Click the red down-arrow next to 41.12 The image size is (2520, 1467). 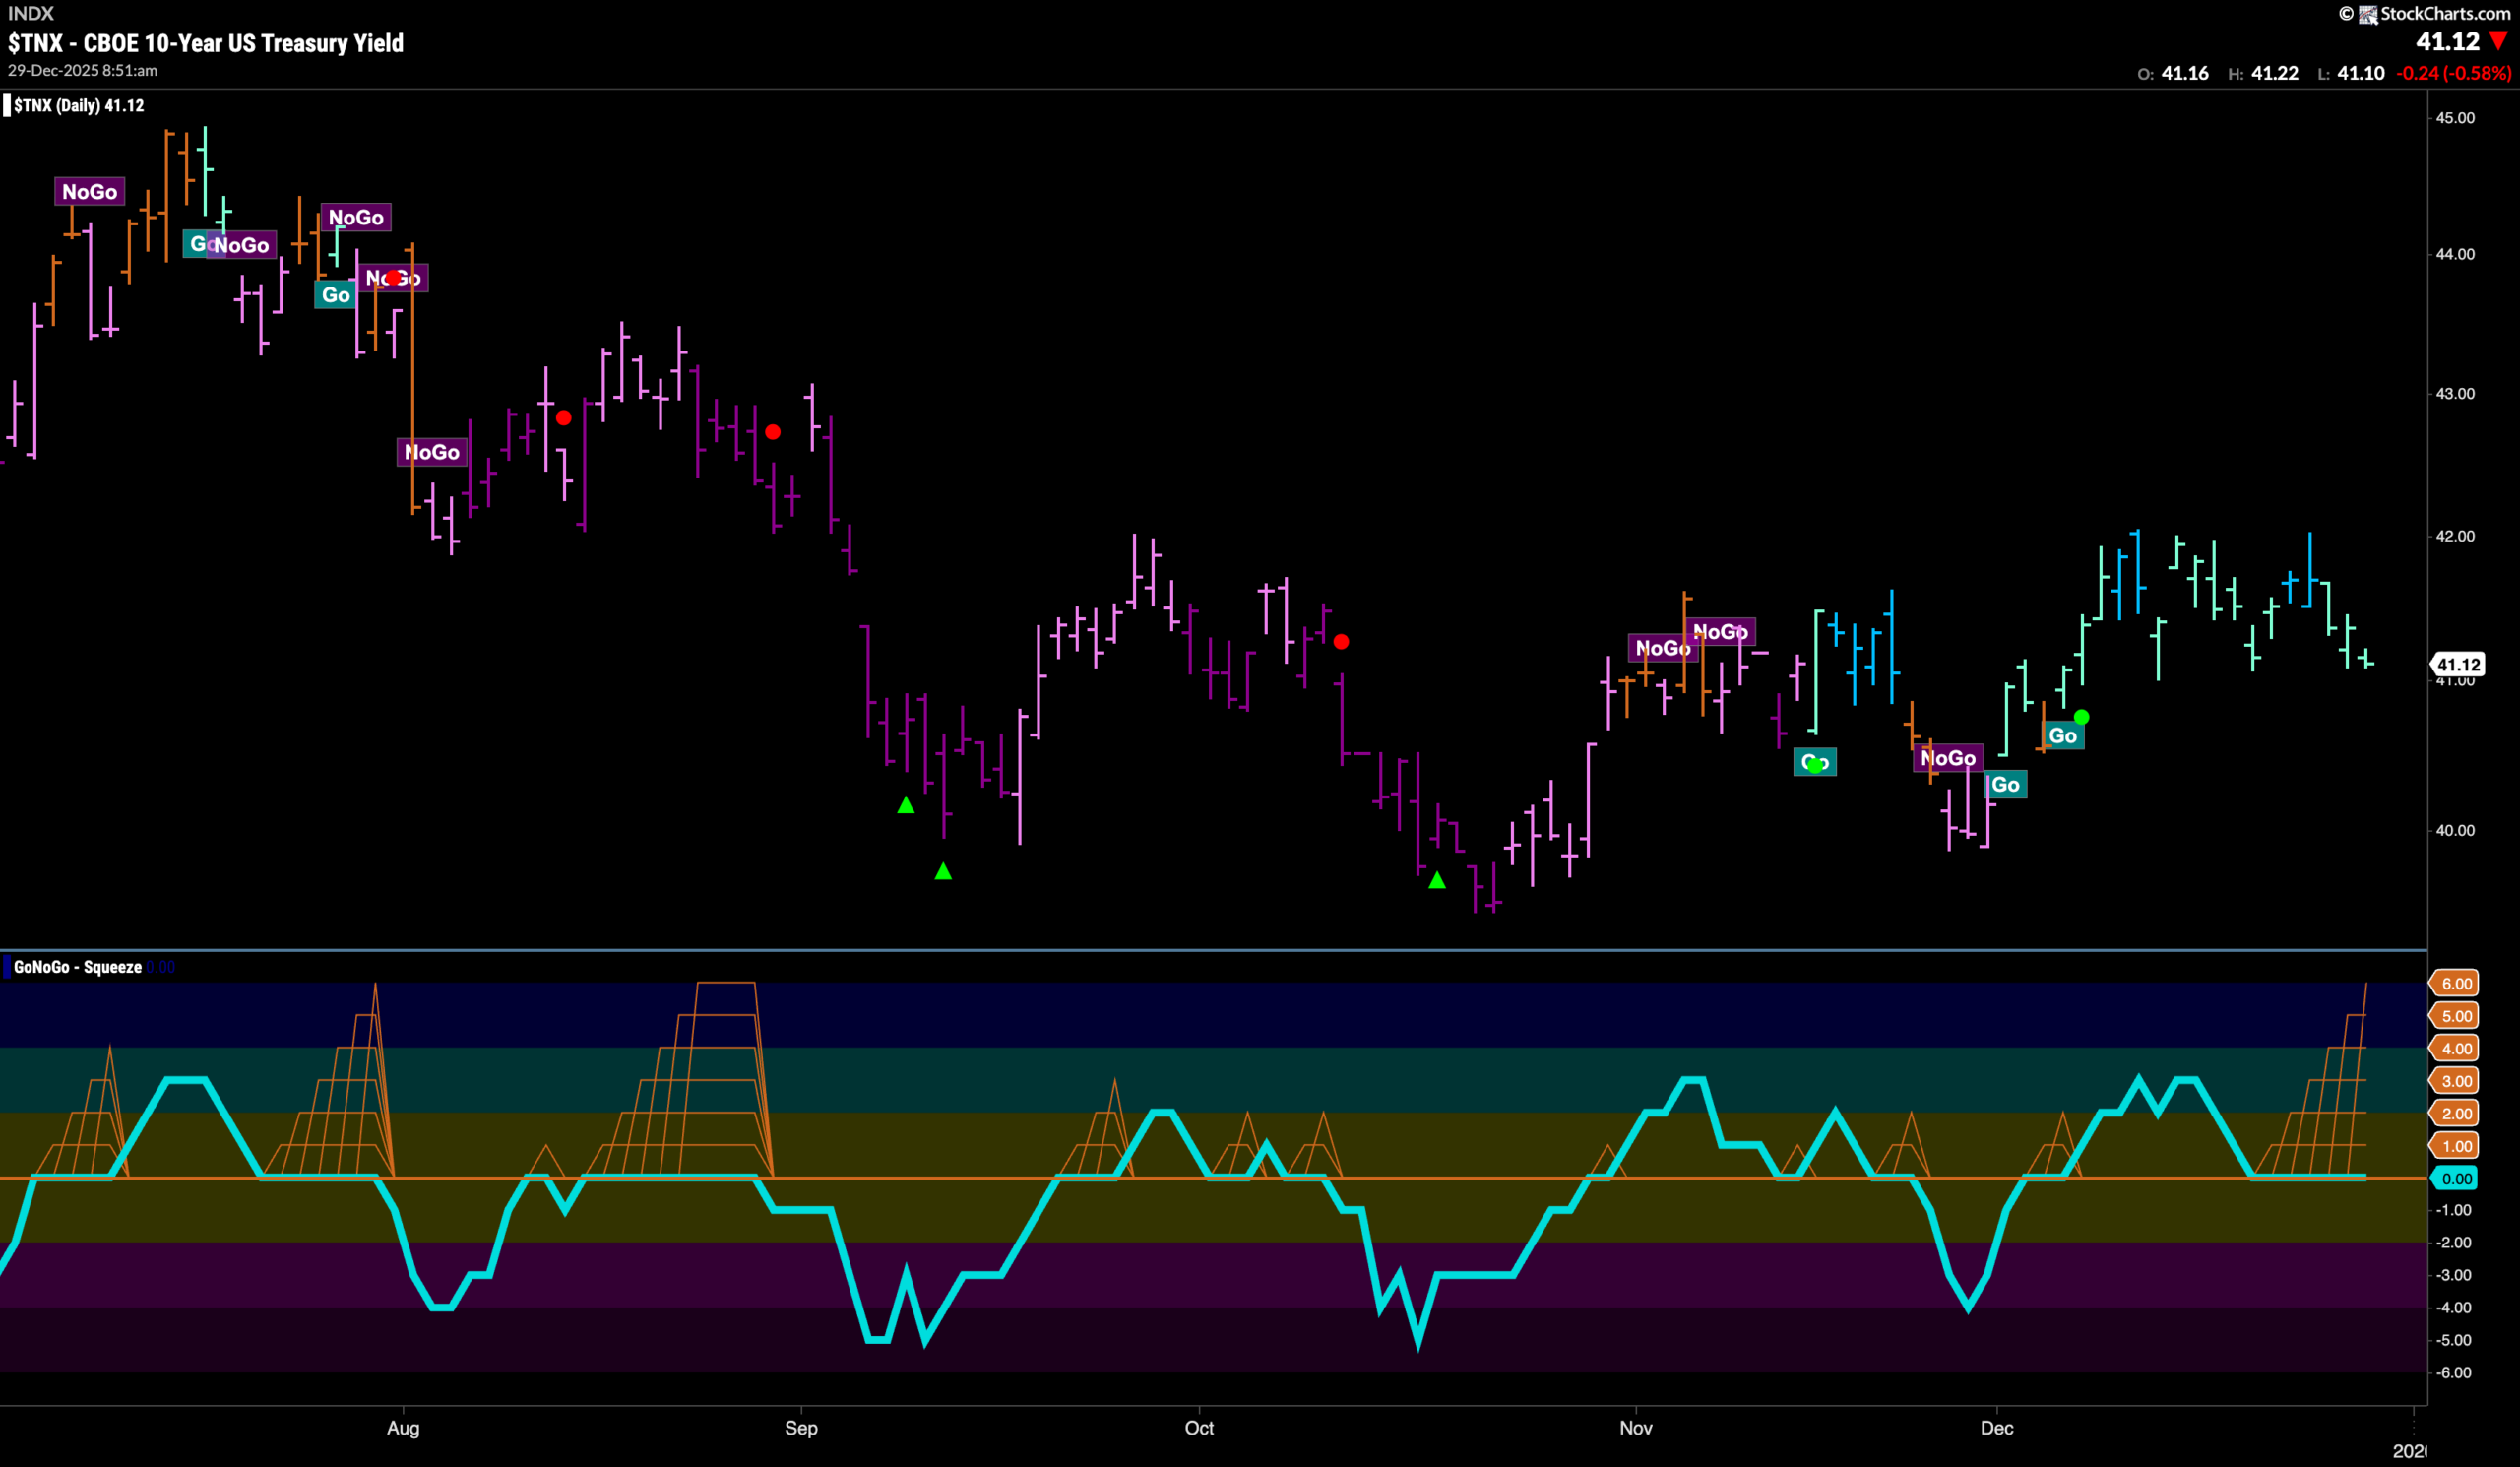pyautogui.click(x=2498, y=41)
